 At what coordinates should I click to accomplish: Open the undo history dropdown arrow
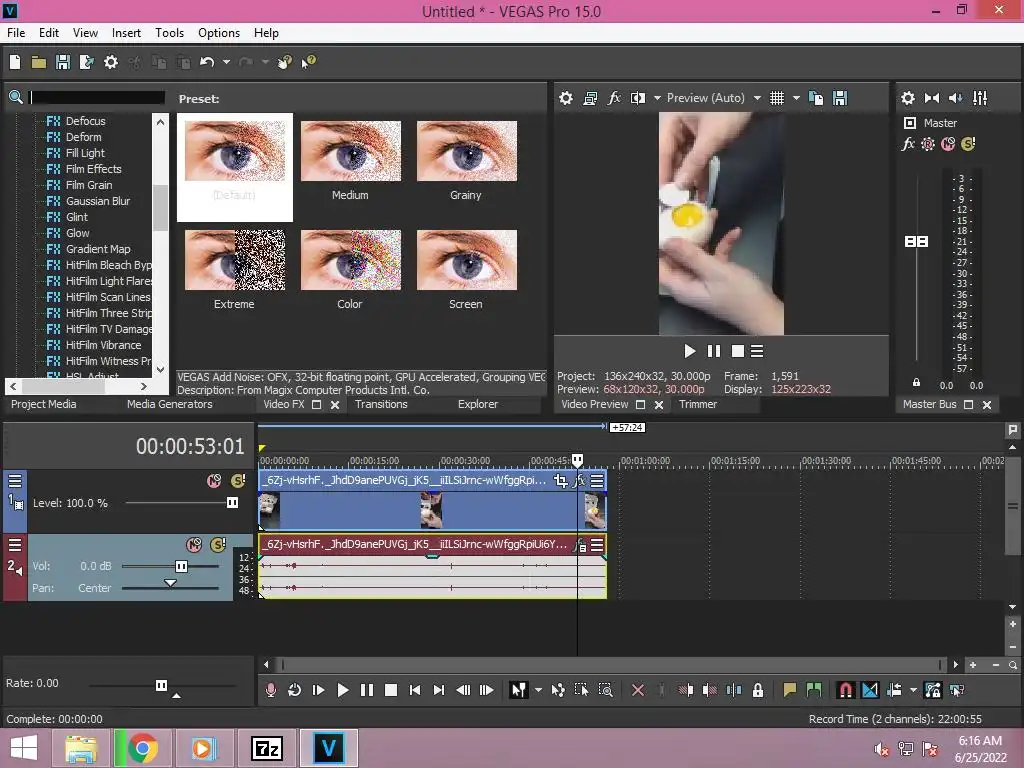point(226,62)
